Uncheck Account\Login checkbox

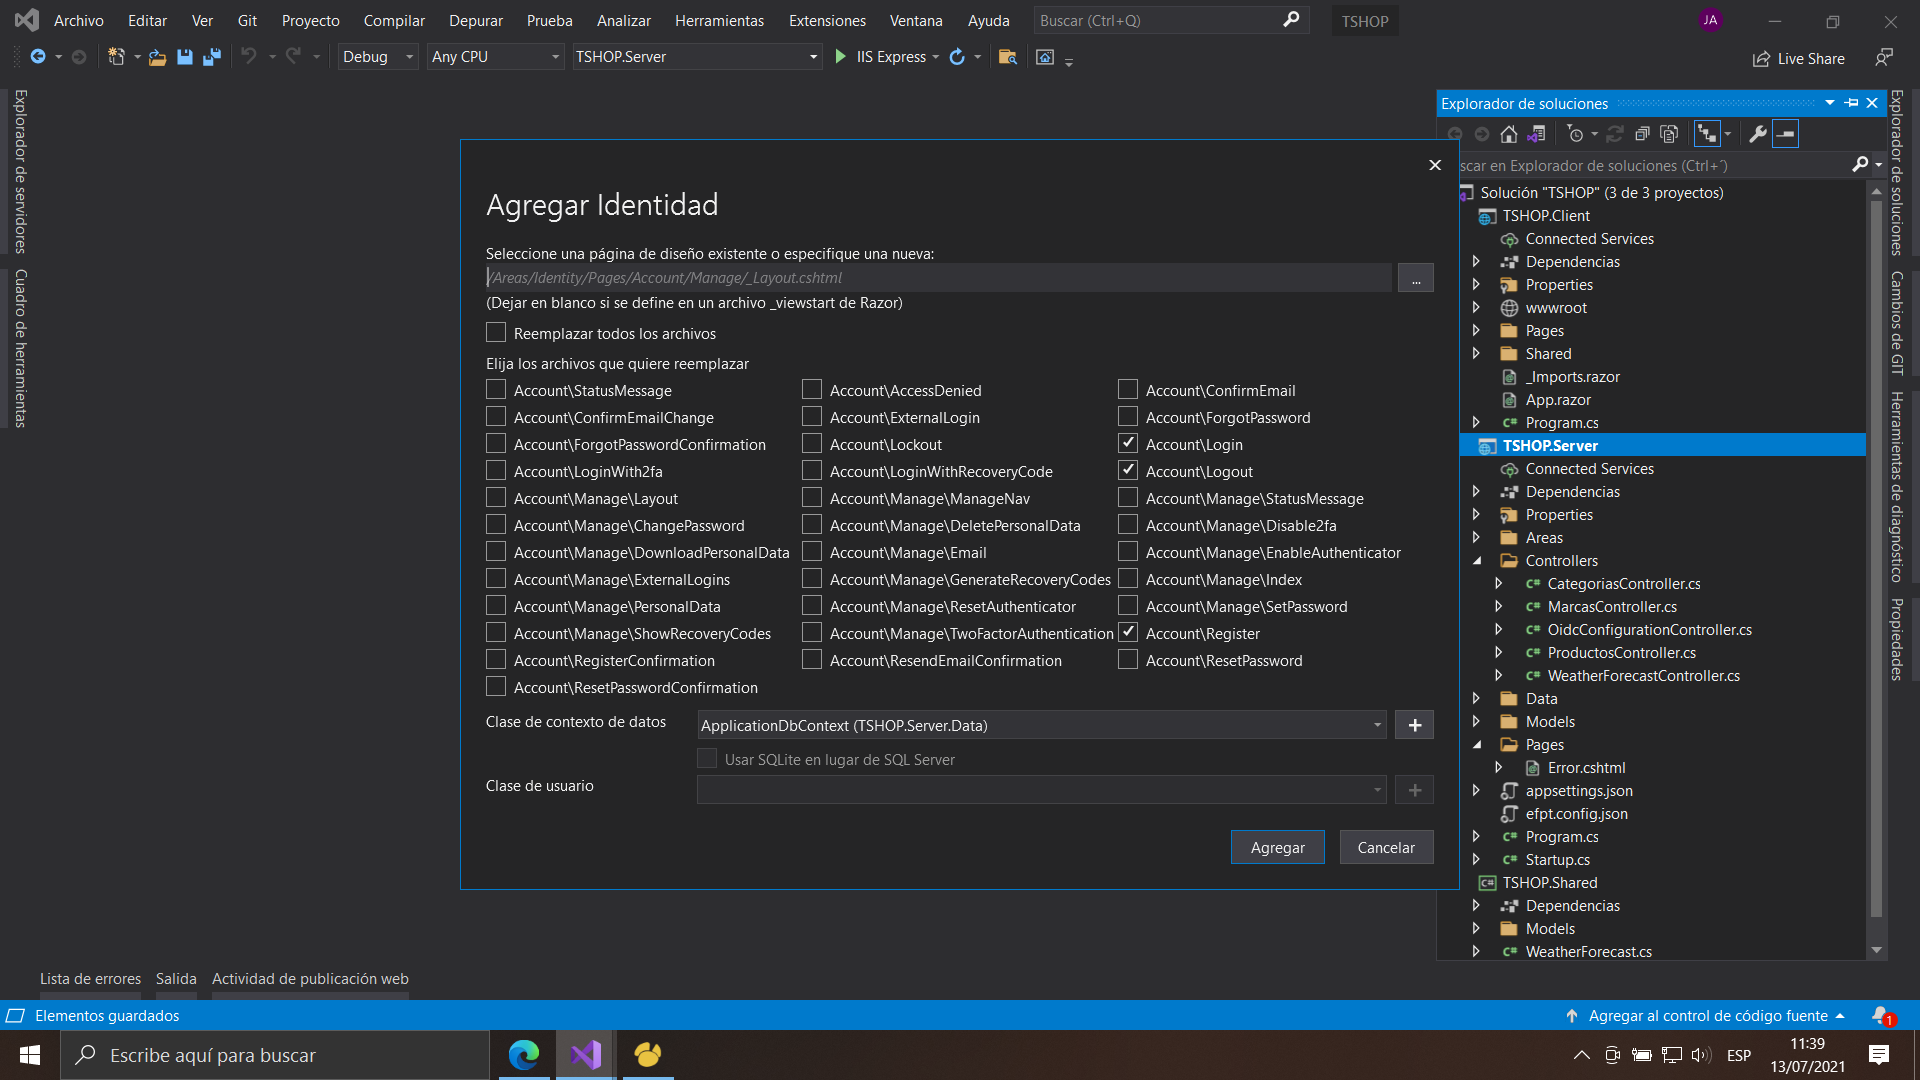point(1128,443)
